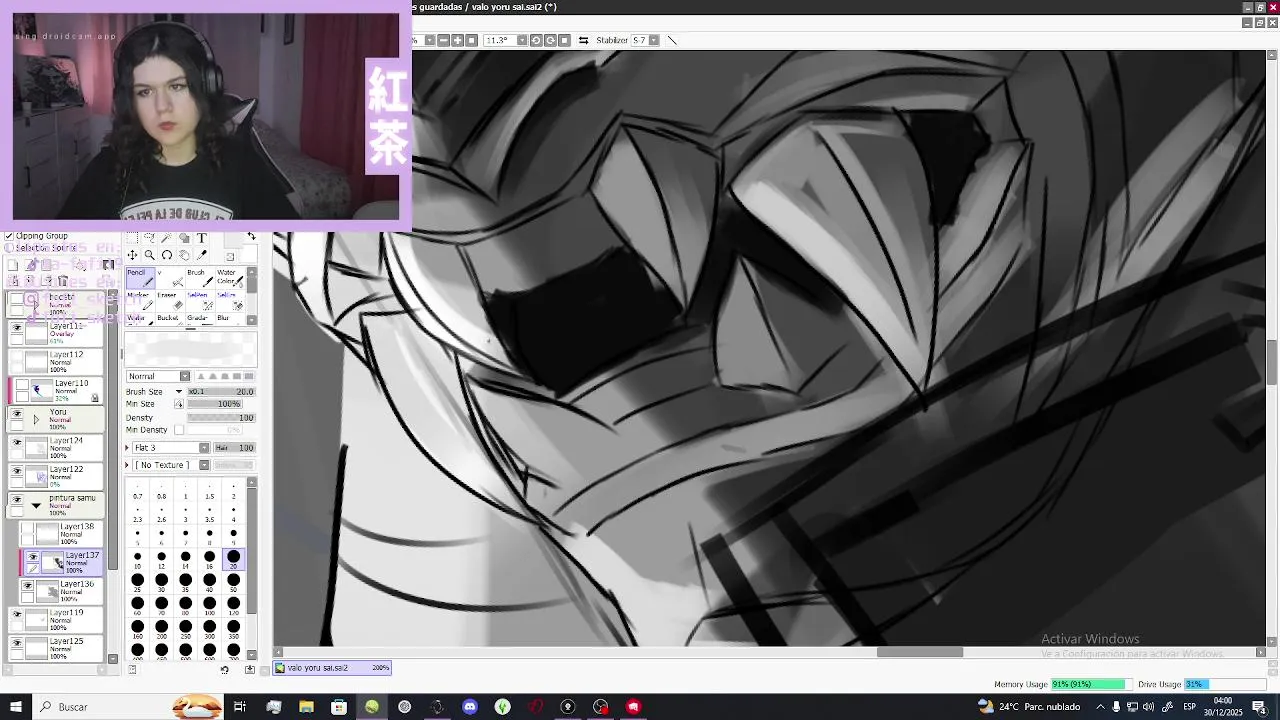The height and width of the screenshot is (720, 1280).
Task: Select the Hand pan tool
Action: click(184, 255)
